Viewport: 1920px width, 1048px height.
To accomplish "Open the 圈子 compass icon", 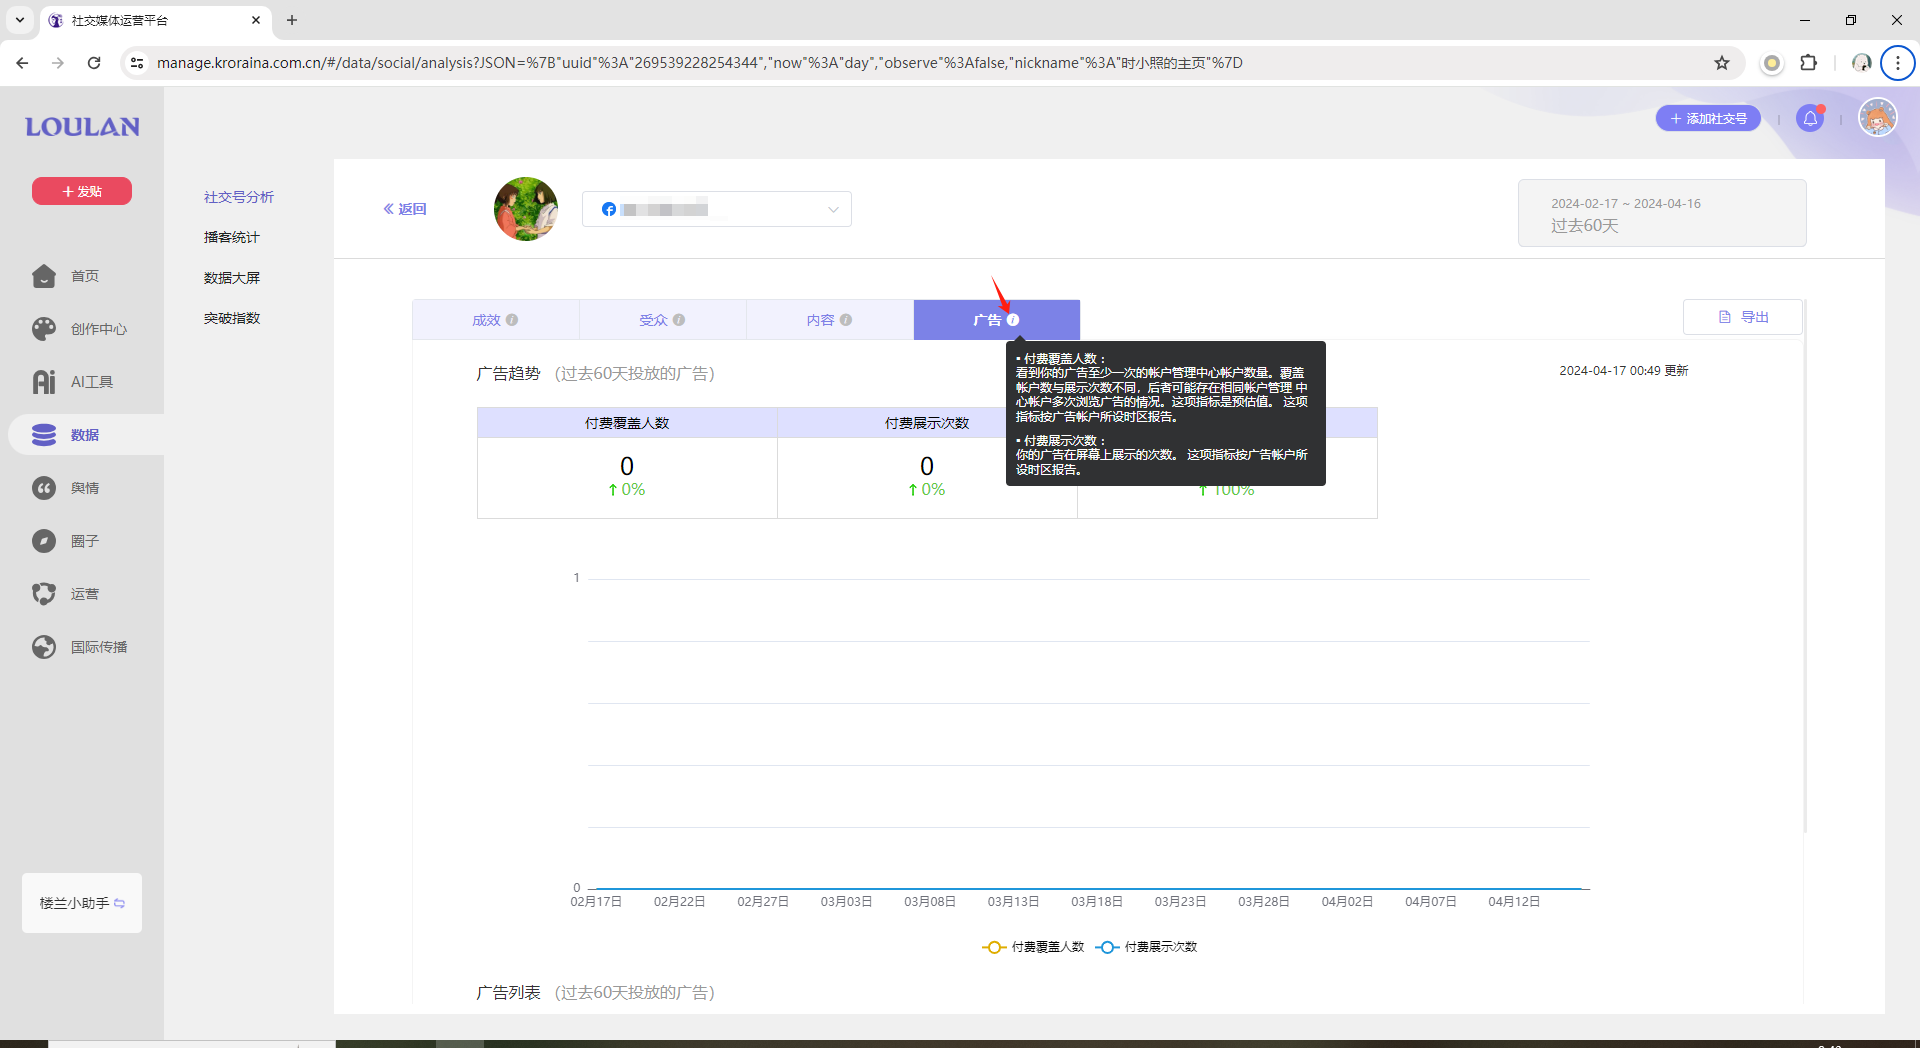I will click(x=44, y=541).
